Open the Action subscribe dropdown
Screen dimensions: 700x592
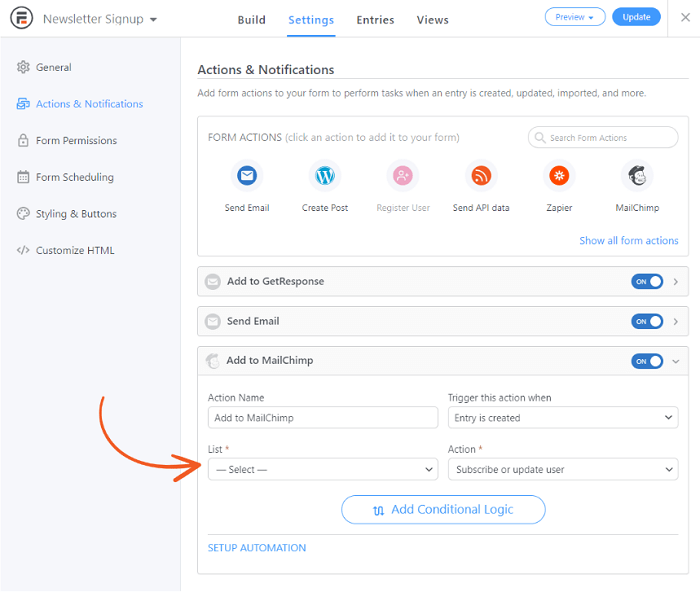pos(563,469)
